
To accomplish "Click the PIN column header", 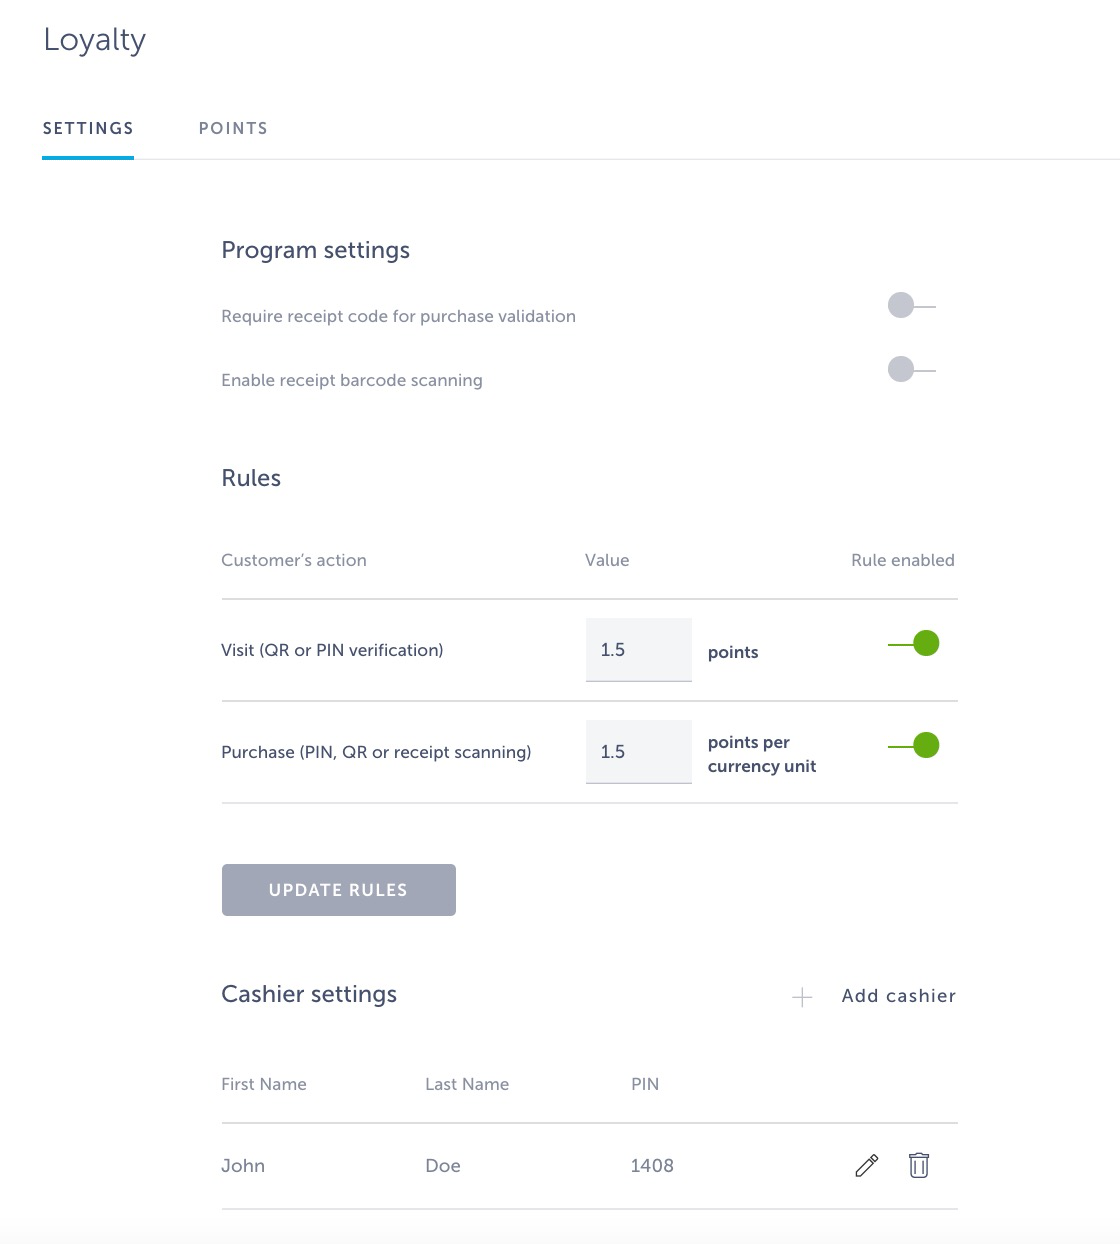I will 645,1084.
